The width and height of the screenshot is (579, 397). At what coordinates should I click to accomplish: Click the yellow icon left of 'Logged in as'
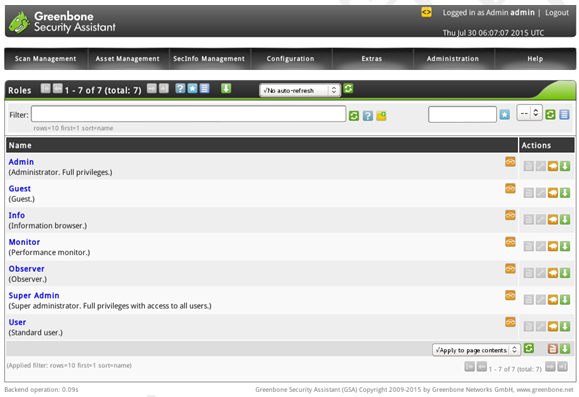click(426, 12)
